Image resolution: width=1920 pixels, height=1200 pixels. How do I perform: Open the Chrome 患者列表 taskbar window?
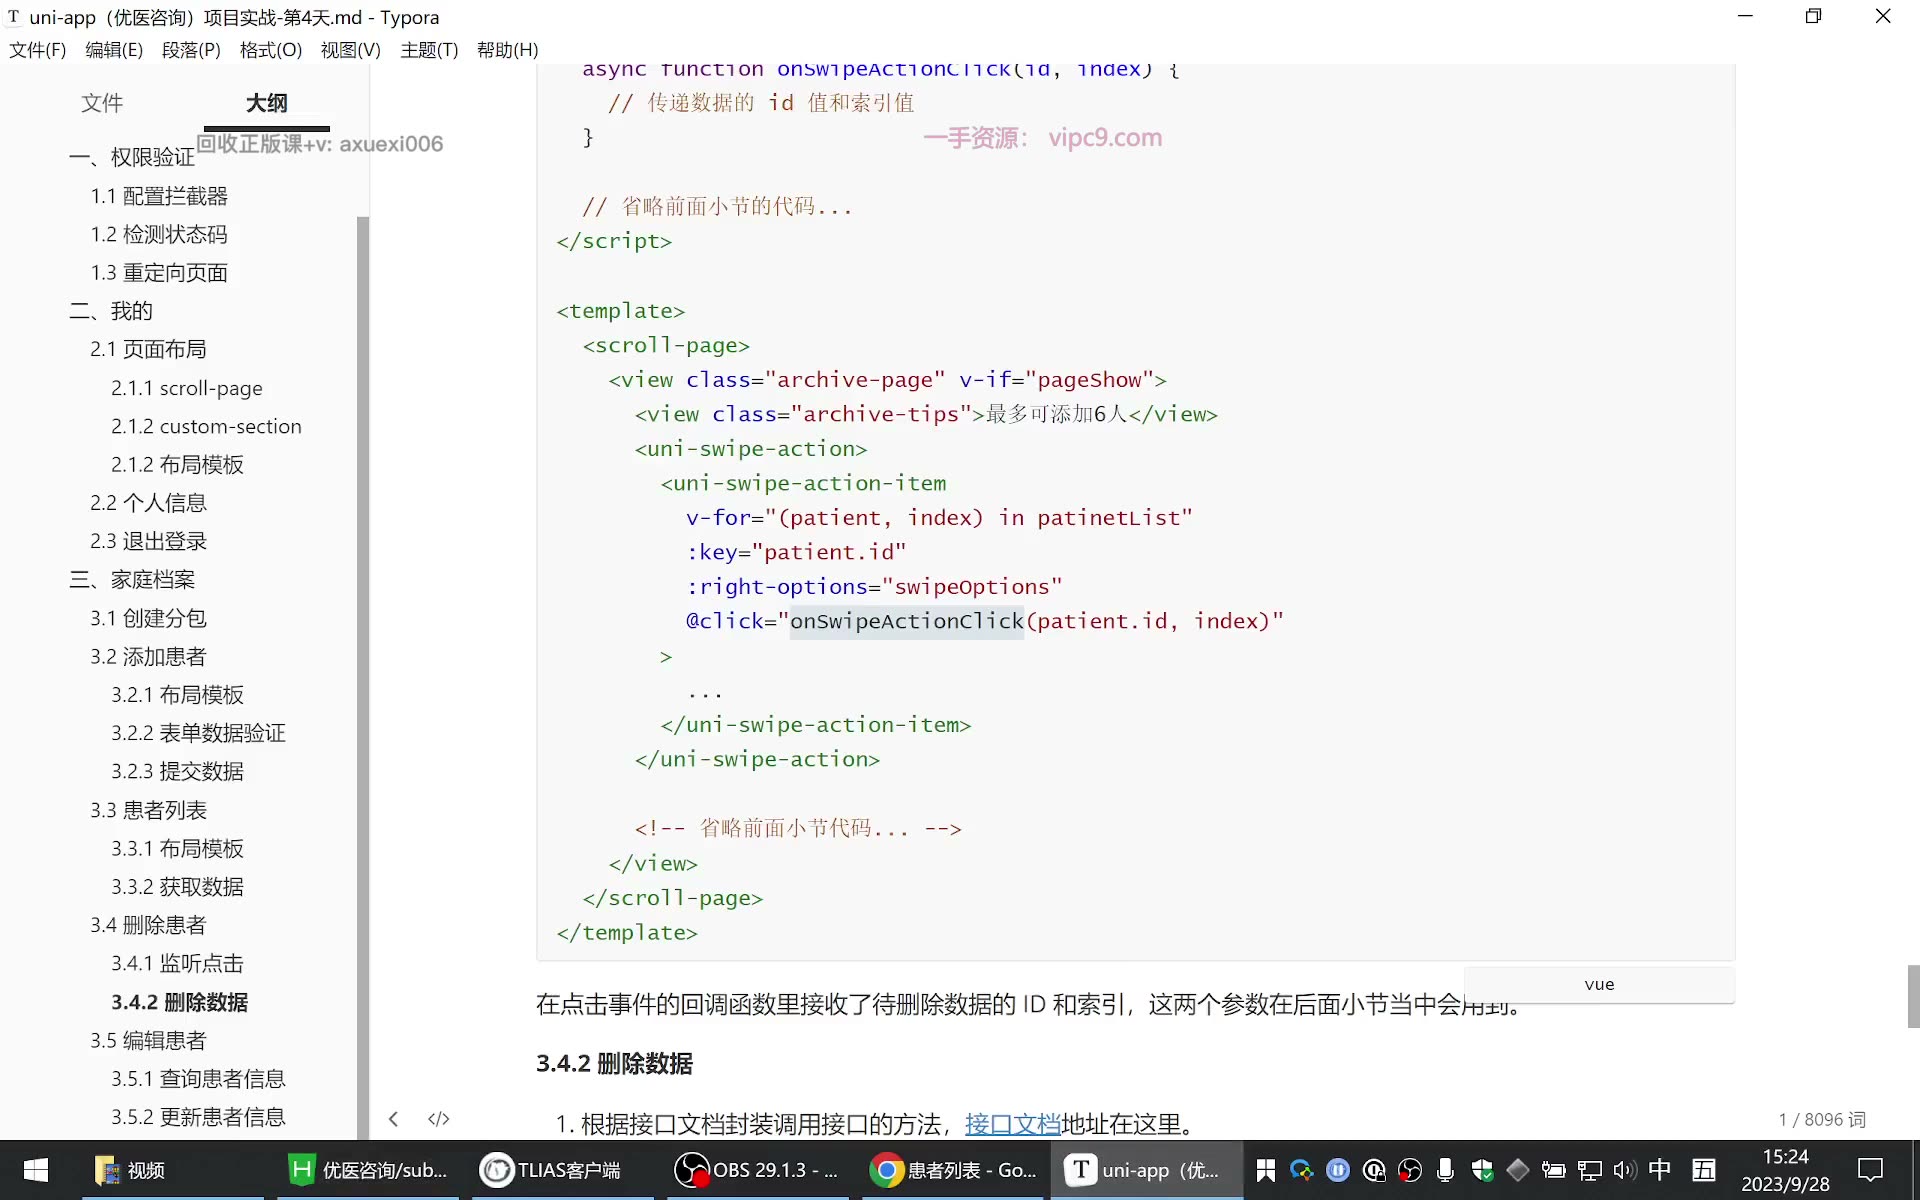953,1170
